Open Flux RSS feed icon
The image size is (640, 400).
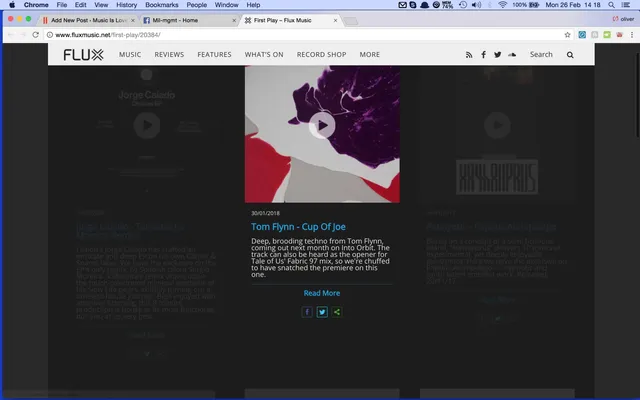[469, 55]
